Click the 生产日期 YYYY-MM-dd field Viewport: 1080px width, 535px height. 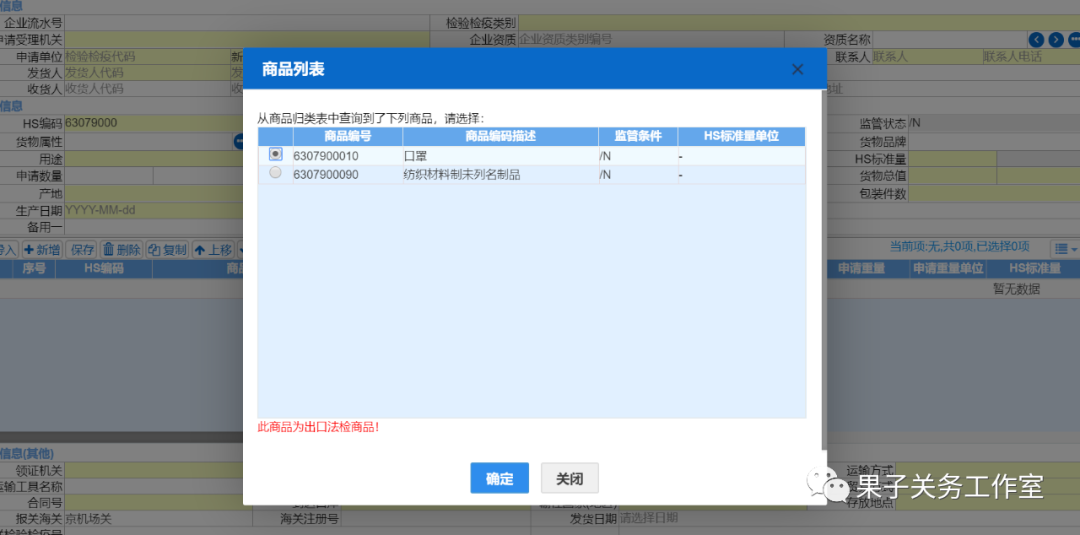click(153, 210)
